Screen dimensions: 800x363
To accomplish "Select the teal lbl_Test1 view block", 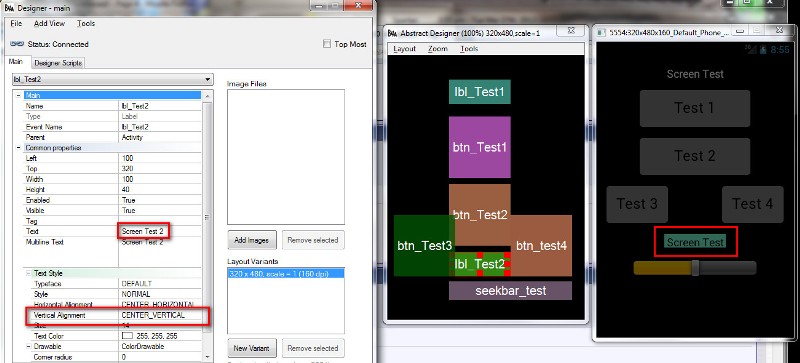I will [x=480, y=92].
